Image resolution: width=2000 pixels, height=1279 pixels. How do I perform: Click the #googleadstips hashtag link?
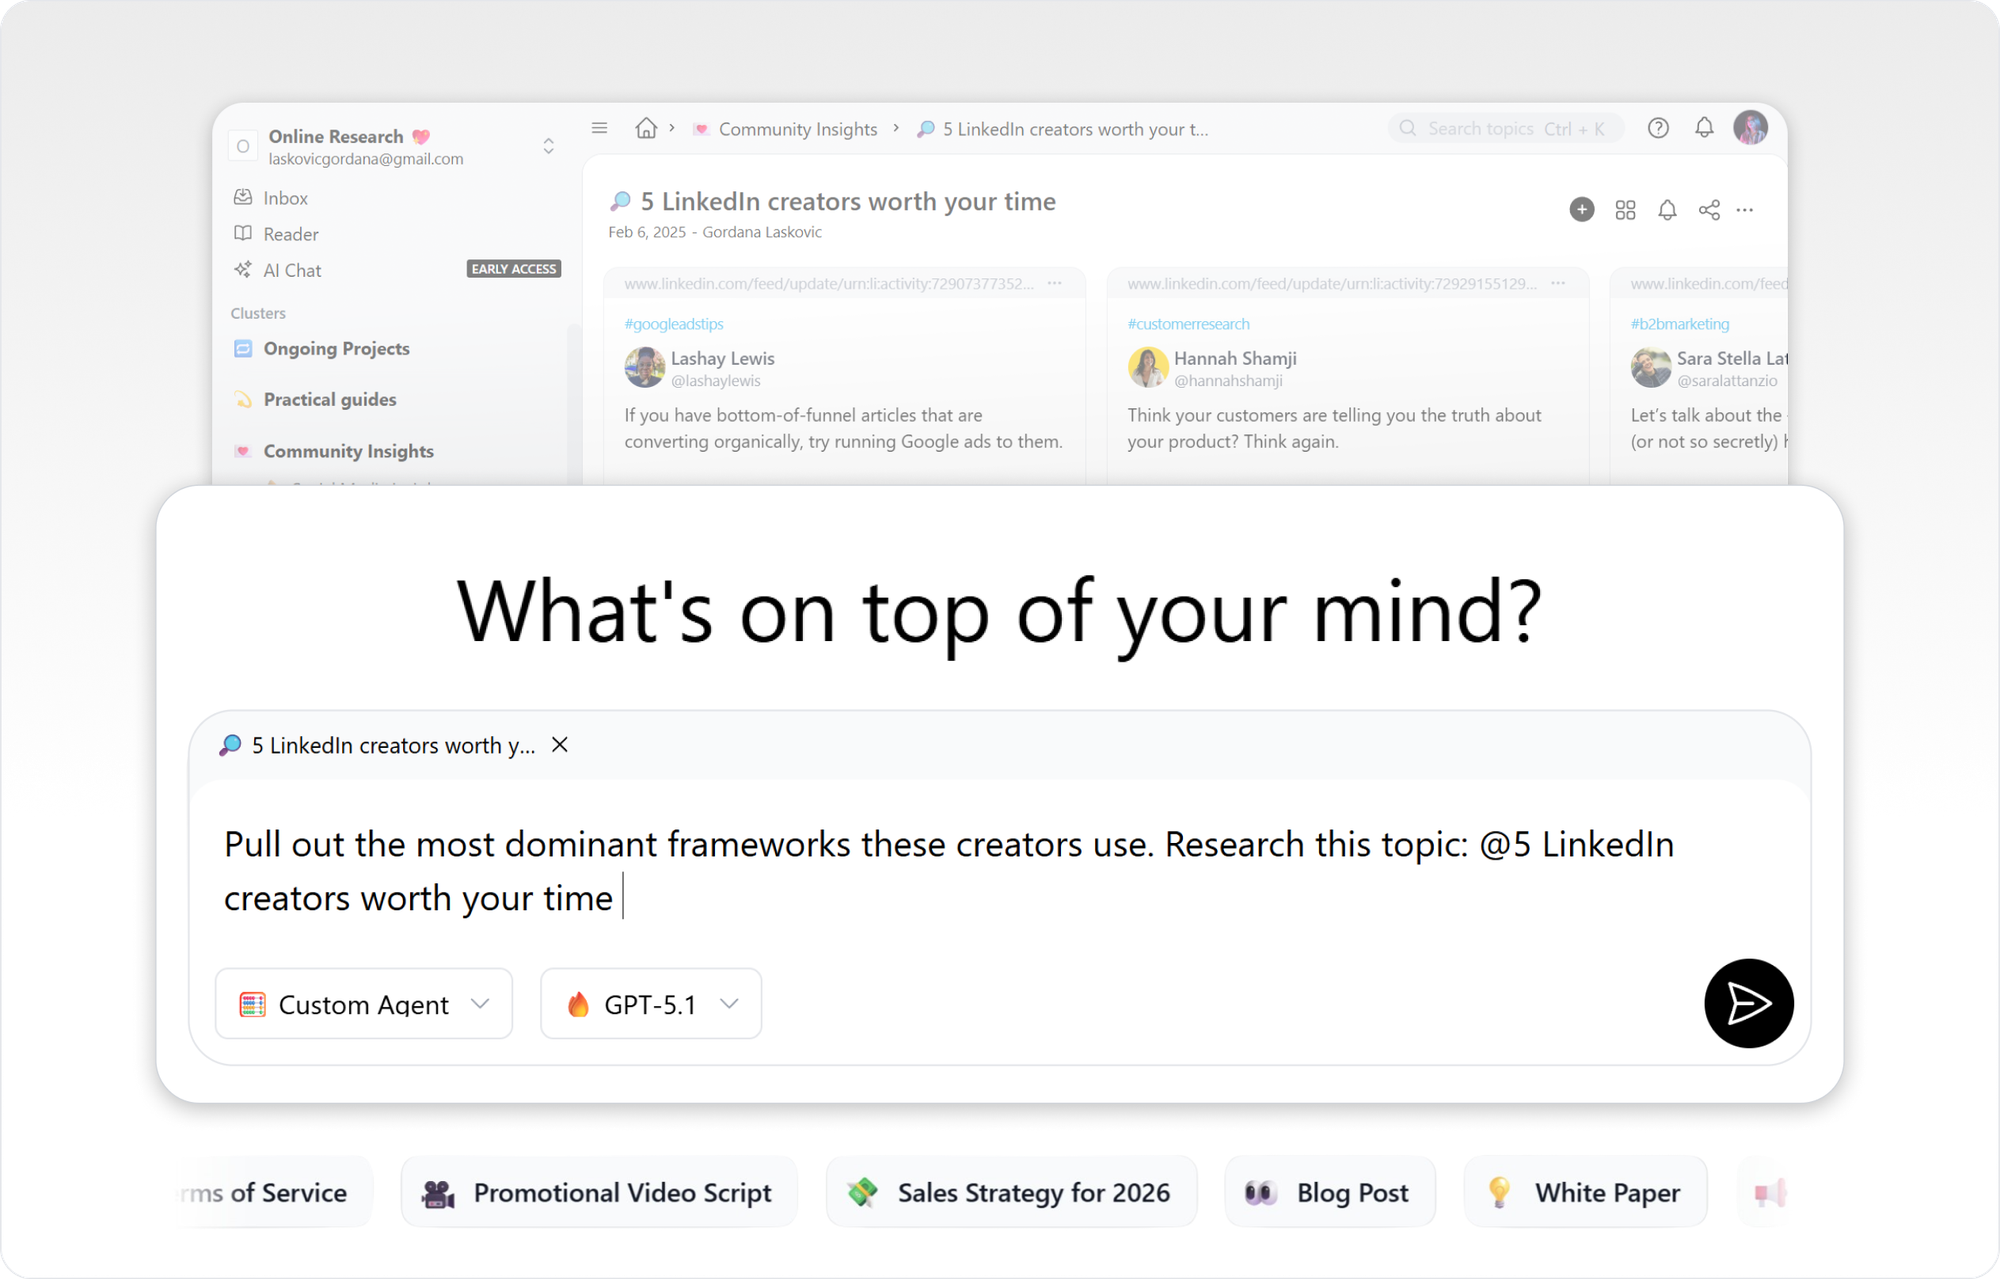674,324
